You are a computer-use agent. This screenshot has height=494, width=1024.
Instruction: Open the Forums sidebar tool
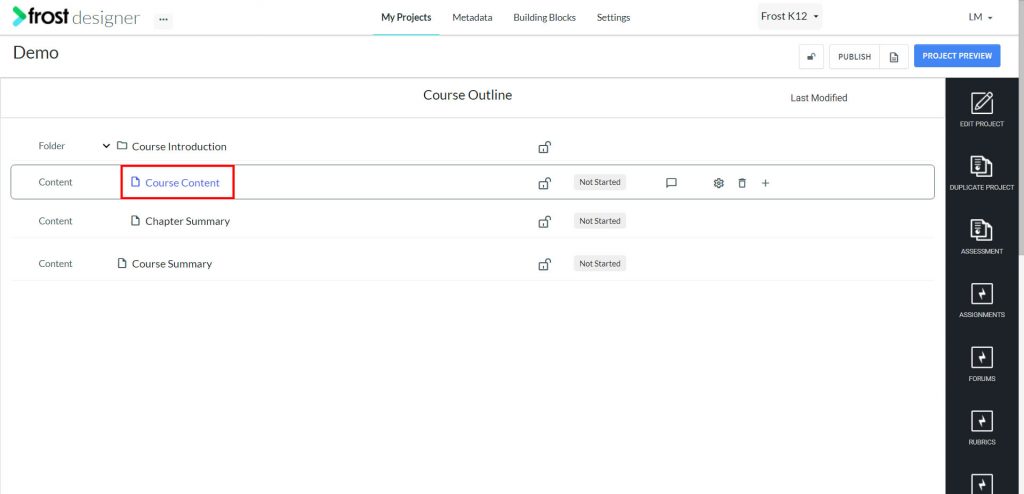point(981,358)
